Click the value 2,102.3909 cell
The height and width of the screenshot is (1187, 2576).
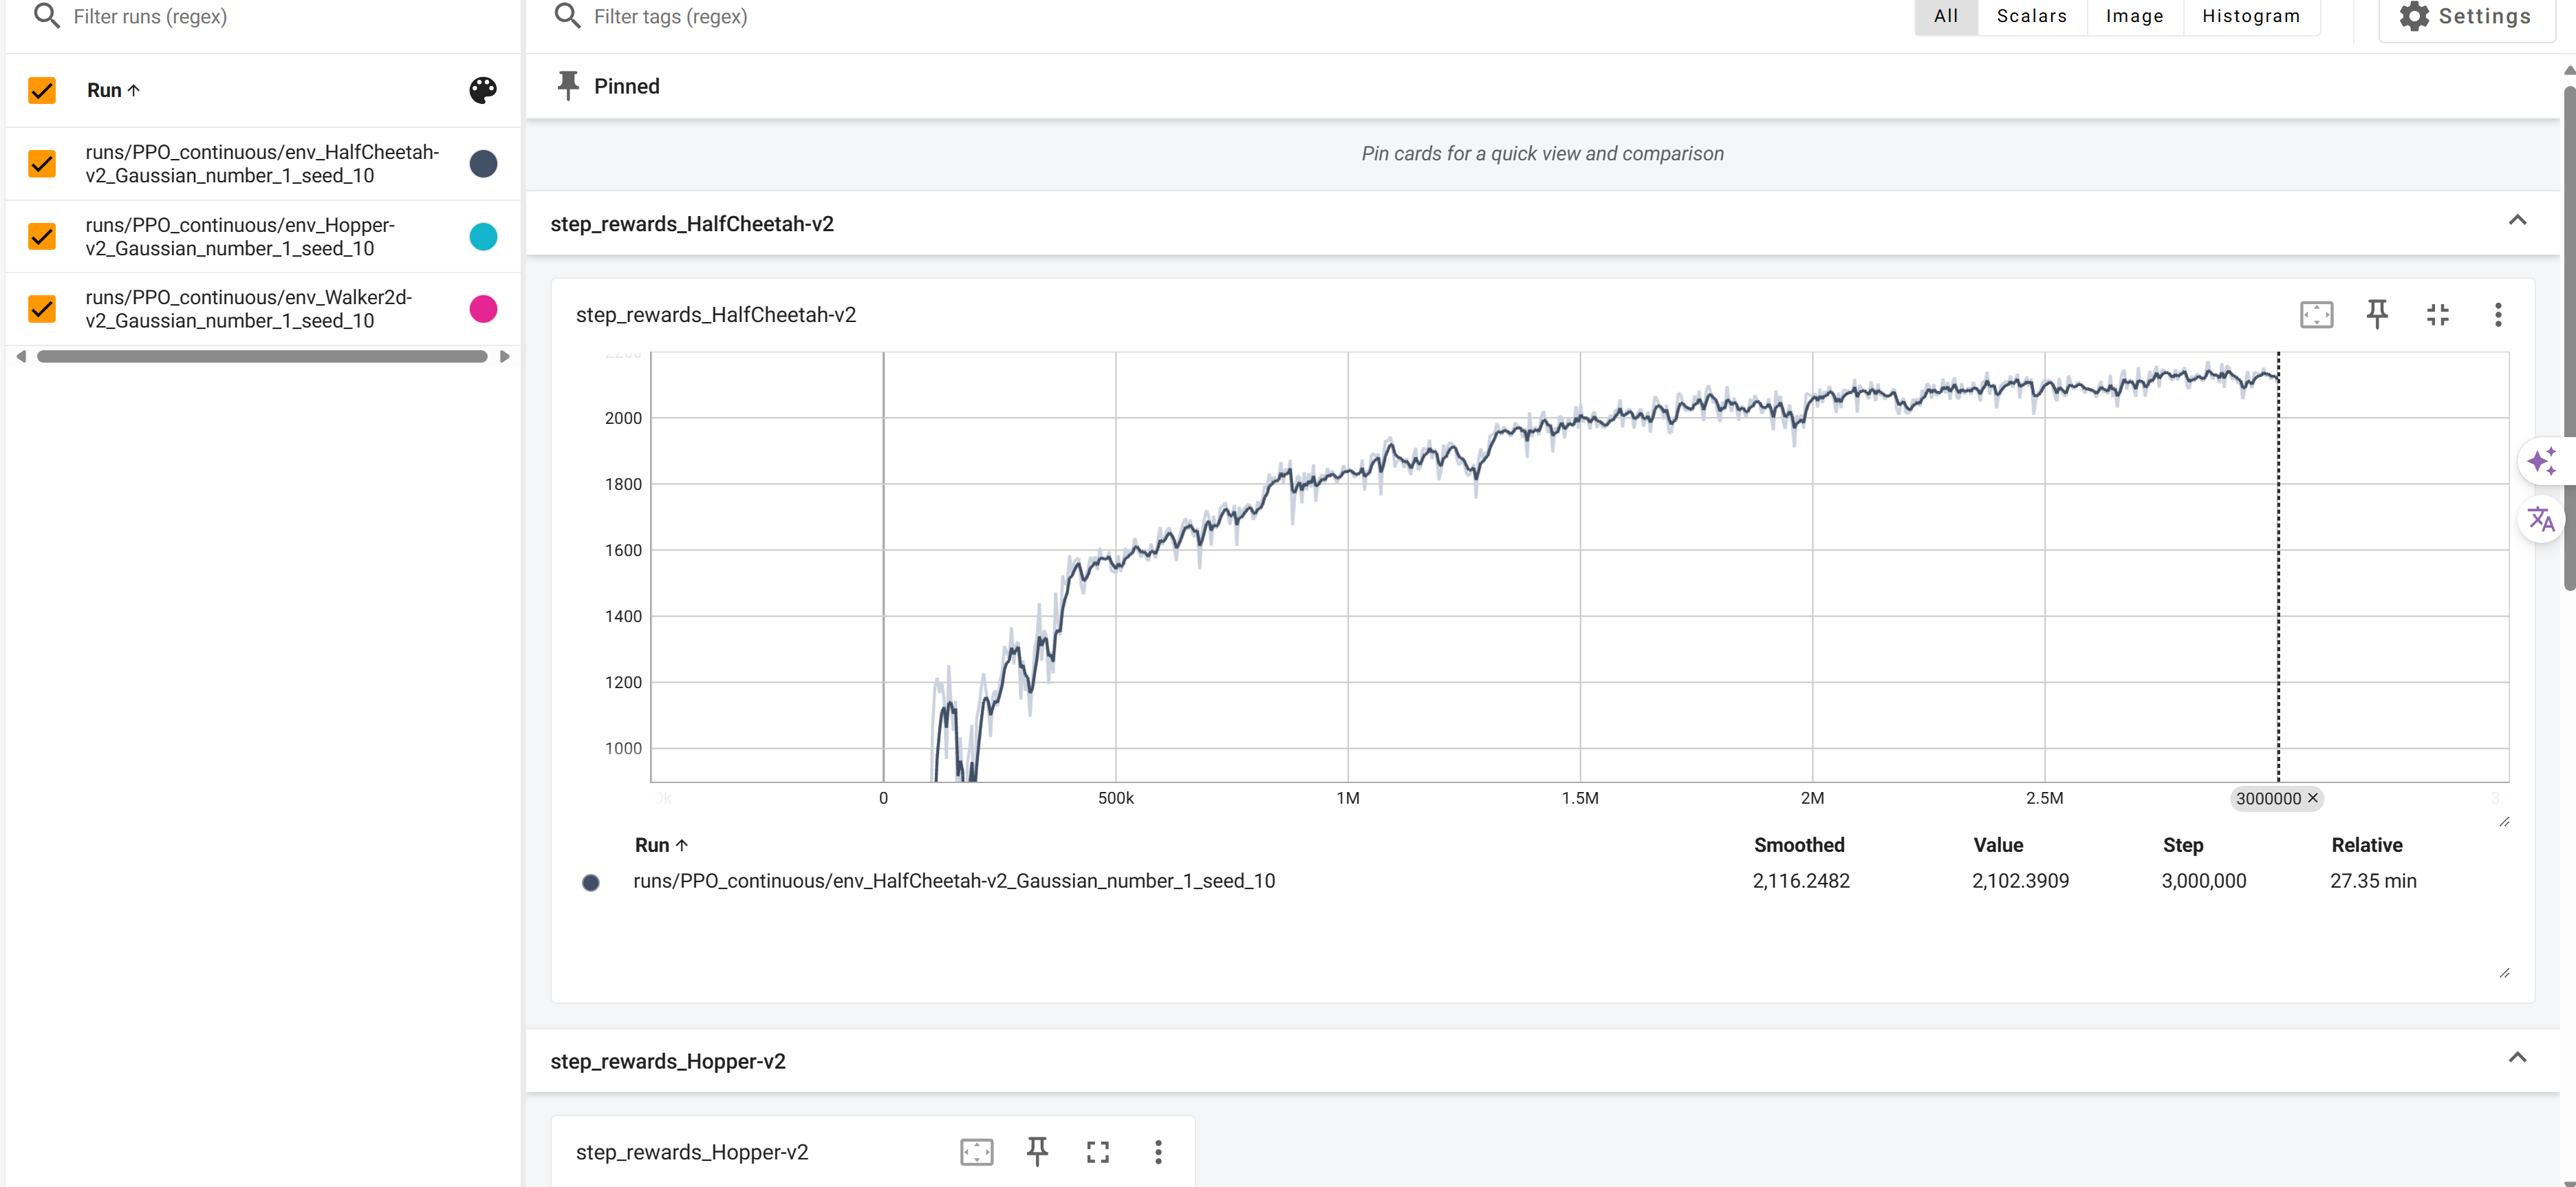pyautogui.click(x=2020, y=881)
